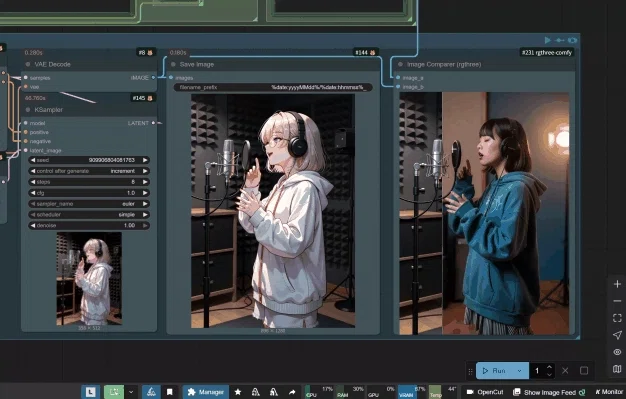This screenshot has height=399, width=626.
Task: Collapse the Save Image node using its title dot
Action: tap(173, 64)
